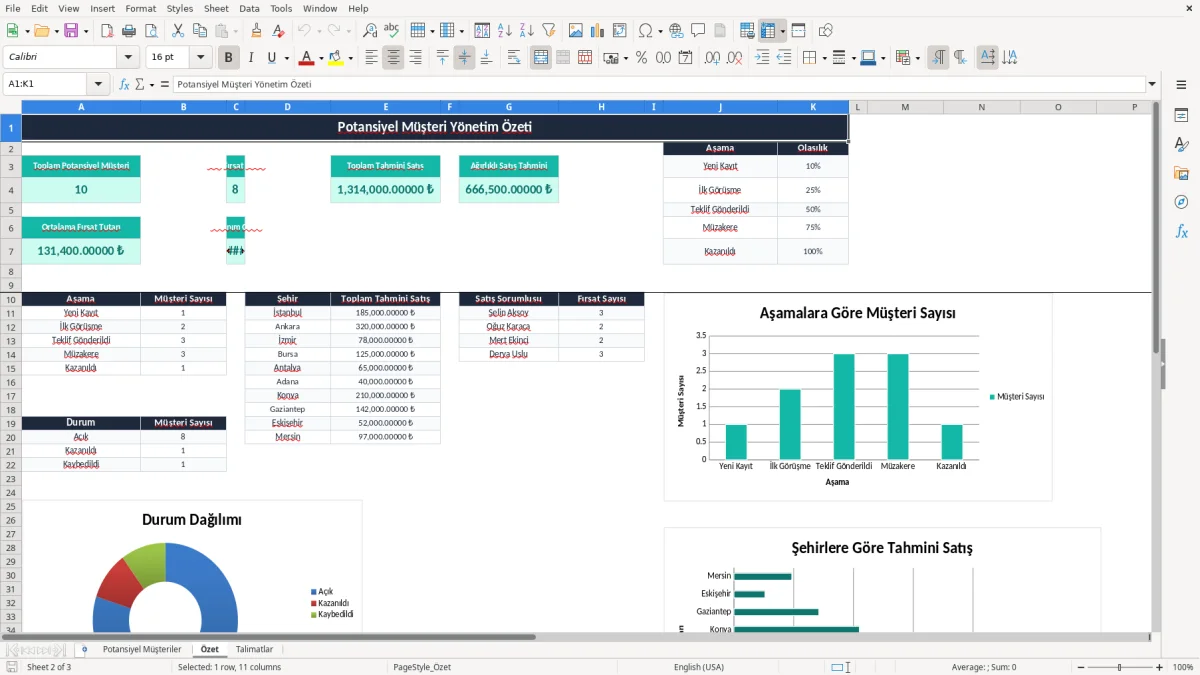The width and height of the screenshot is (1200, 675).
Task: Click the Headers and Footers icon
Action: pyautogui.click(x=720, y=31)
